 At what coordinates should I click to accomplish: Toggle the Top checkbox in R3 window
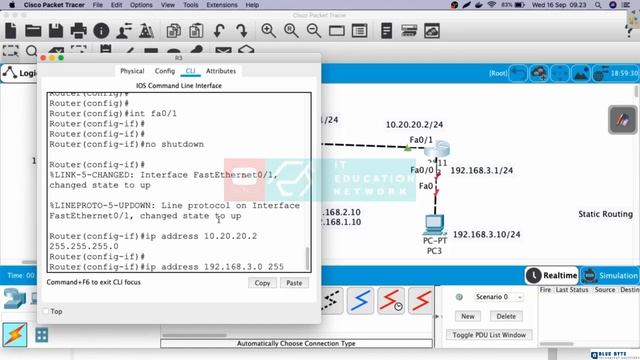tap(46, 311)
